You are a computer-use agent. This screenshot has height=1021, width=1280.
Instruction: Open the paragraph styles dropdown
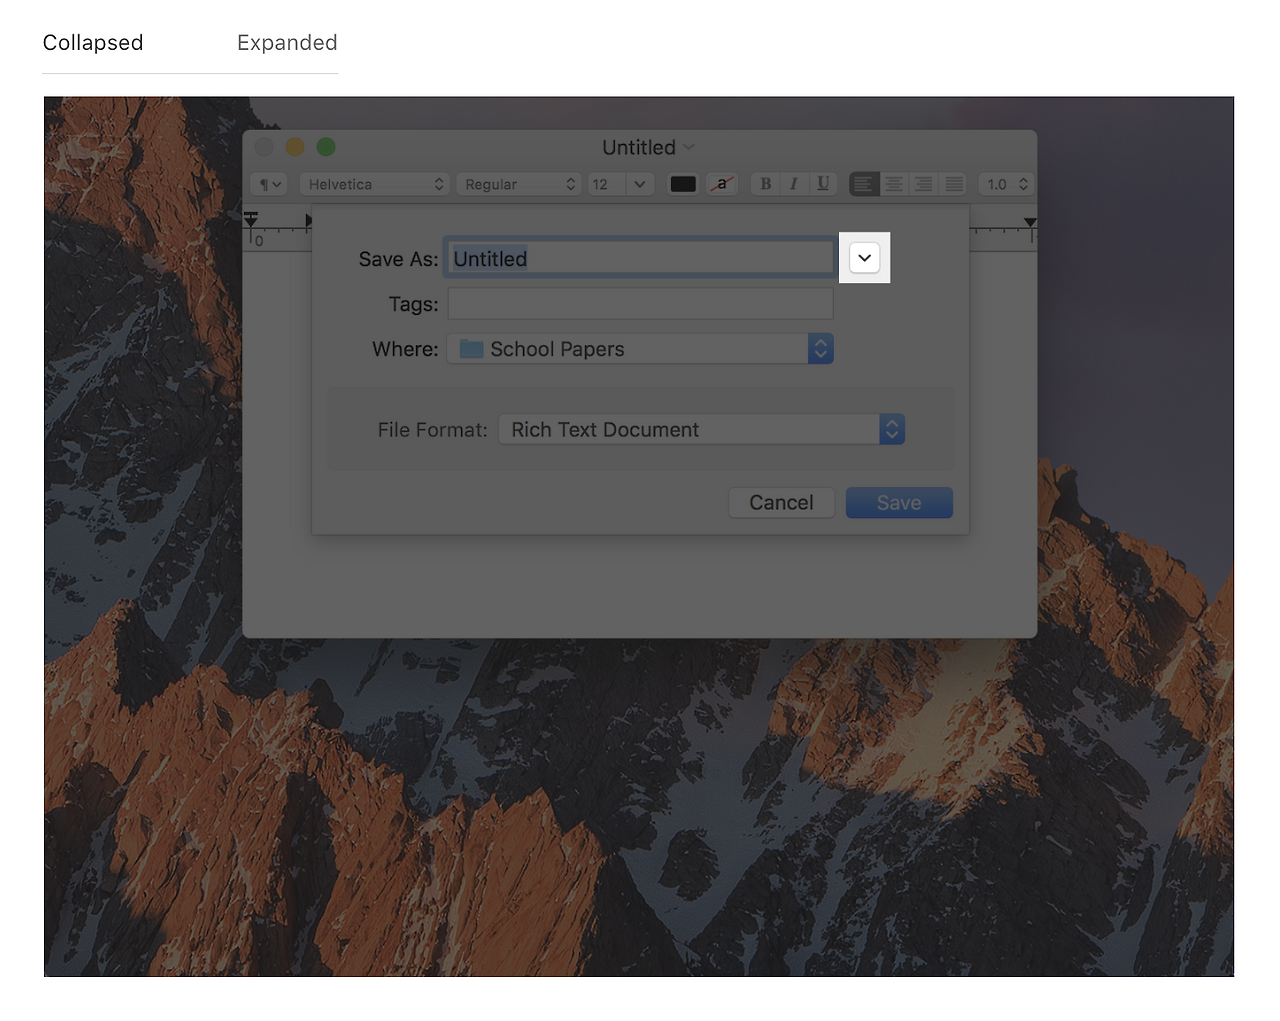[x=270, y=184]
